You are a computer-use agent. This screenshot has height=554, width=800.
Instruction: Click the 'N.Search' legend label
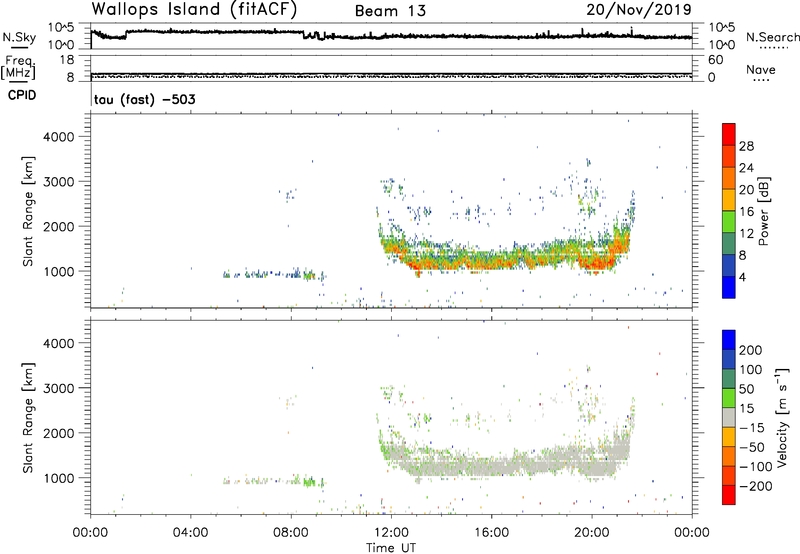tap(773, 37)
